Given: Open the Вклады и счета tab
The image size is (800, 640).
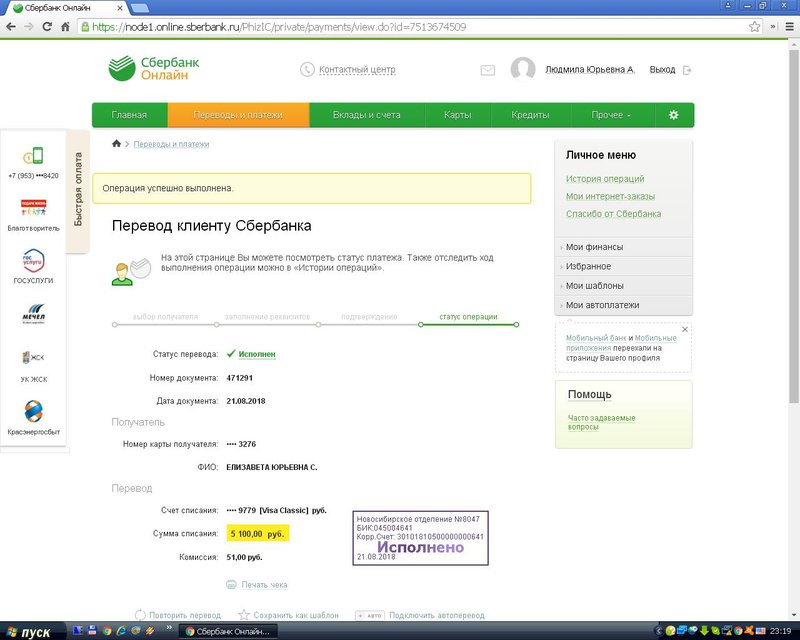Looking at the screenshot, I should (x=366, y=115).
